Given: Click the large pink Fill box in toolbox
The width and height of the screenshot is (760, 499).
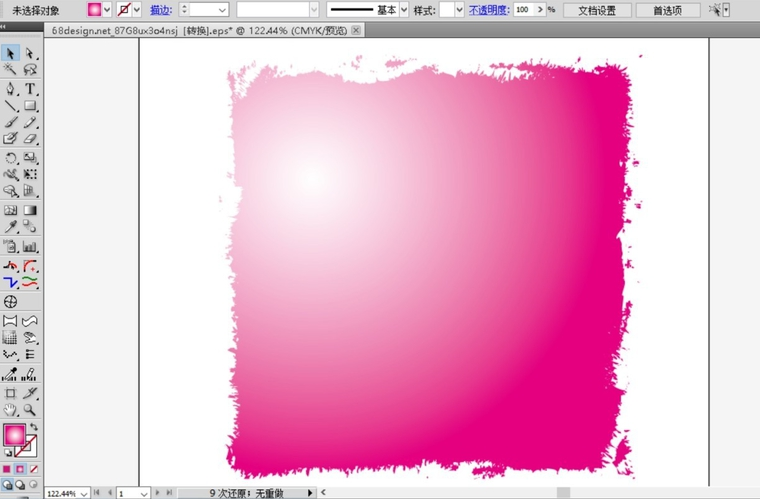Looking at the screenshot, I should click(x=15, y=435).
